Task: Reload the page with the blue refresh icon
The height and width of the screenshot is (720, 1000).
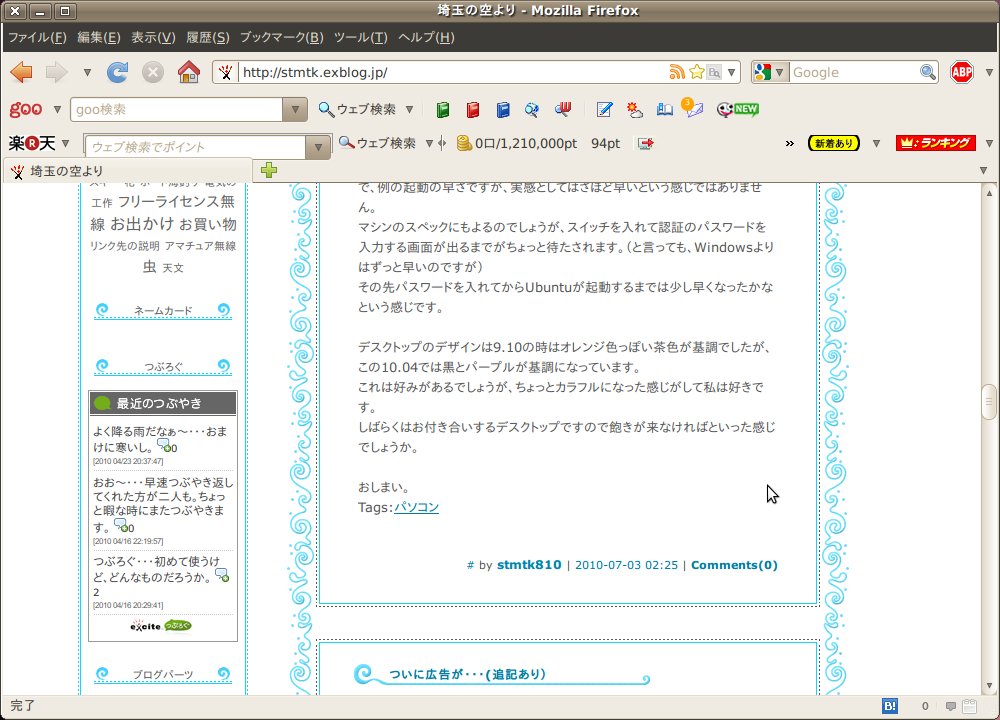Action: click(x=117, y=73)
